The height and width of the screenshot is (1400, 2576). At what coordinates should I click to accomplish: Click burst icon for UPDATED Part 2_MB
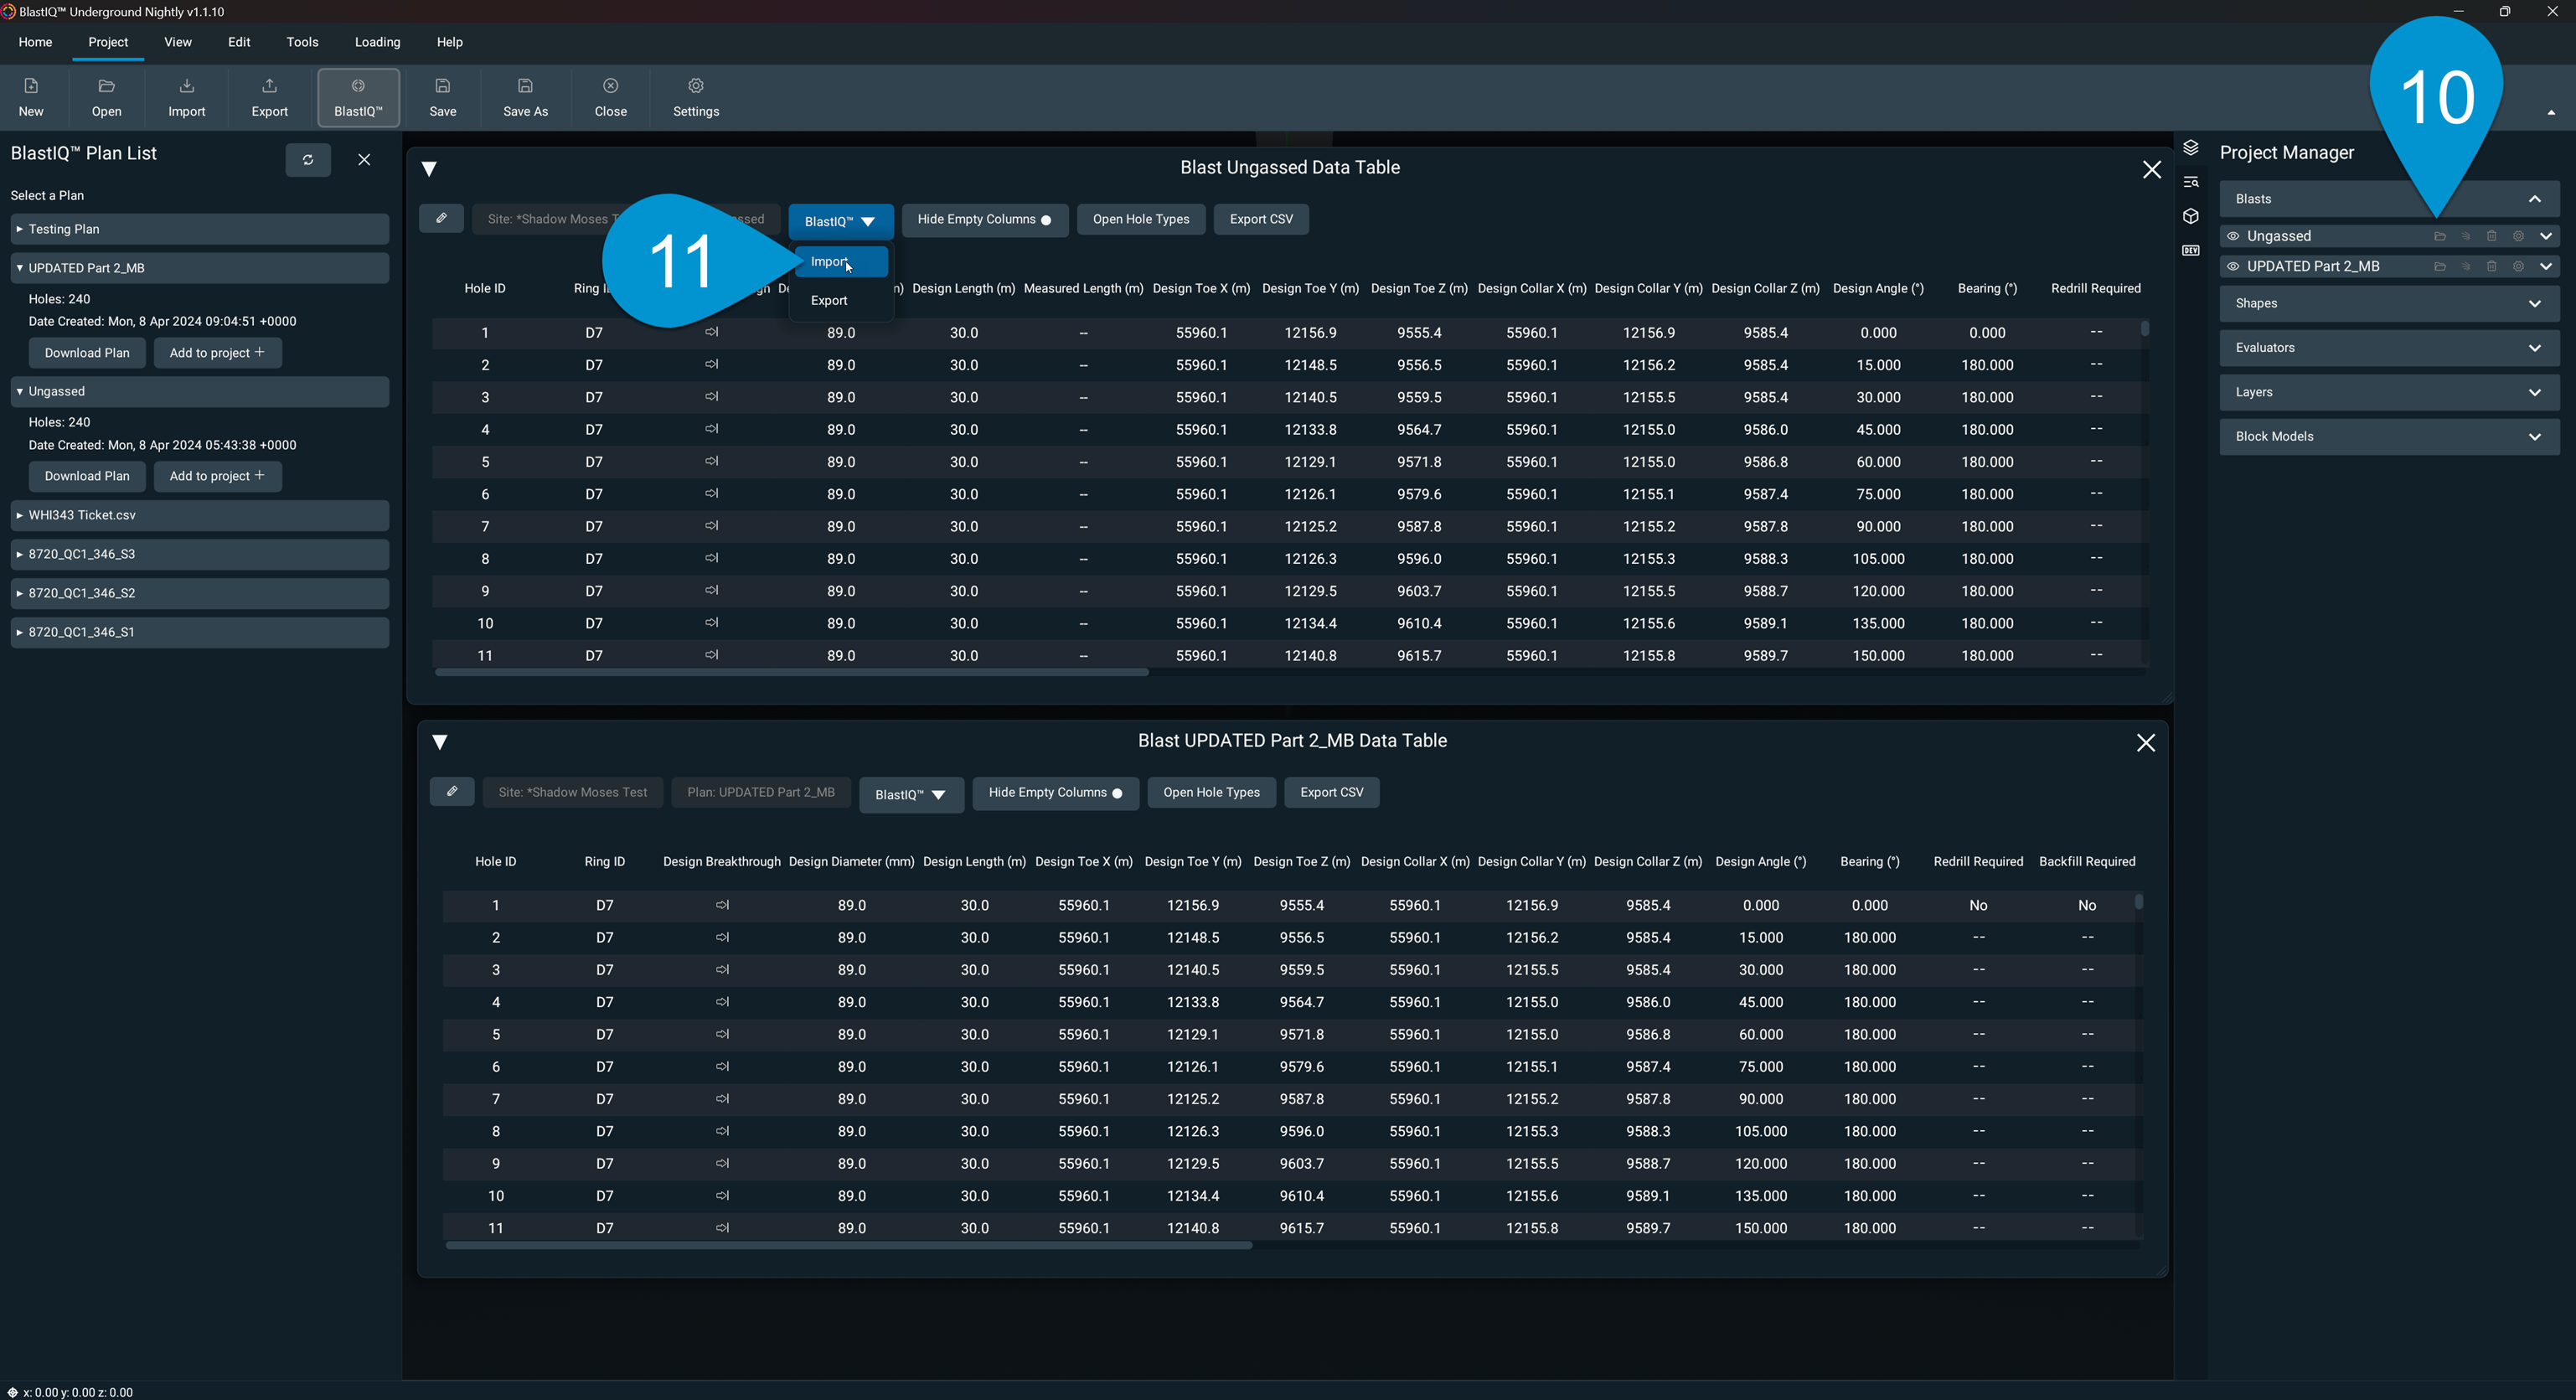coord(2465,266)
